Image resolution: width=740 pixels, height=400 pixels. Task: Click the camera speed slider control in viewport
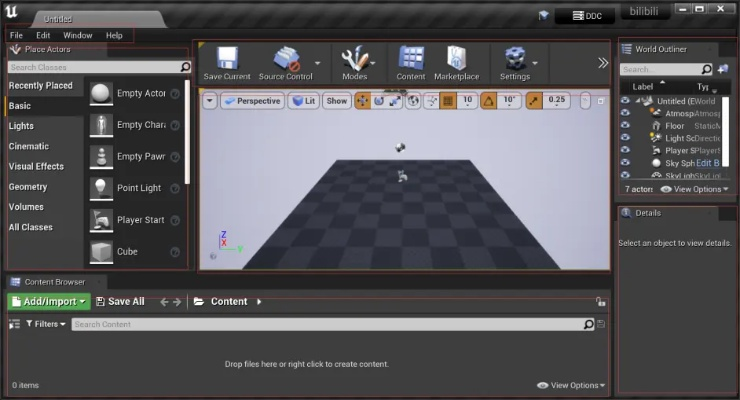585,101
